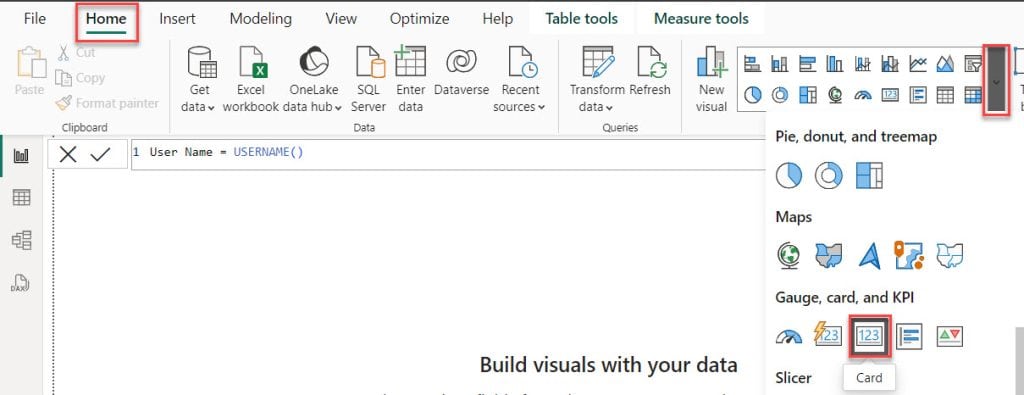Open the OneLake data hub
Viewport: 1024px width, 395px height.
click(x=313, y=80)
